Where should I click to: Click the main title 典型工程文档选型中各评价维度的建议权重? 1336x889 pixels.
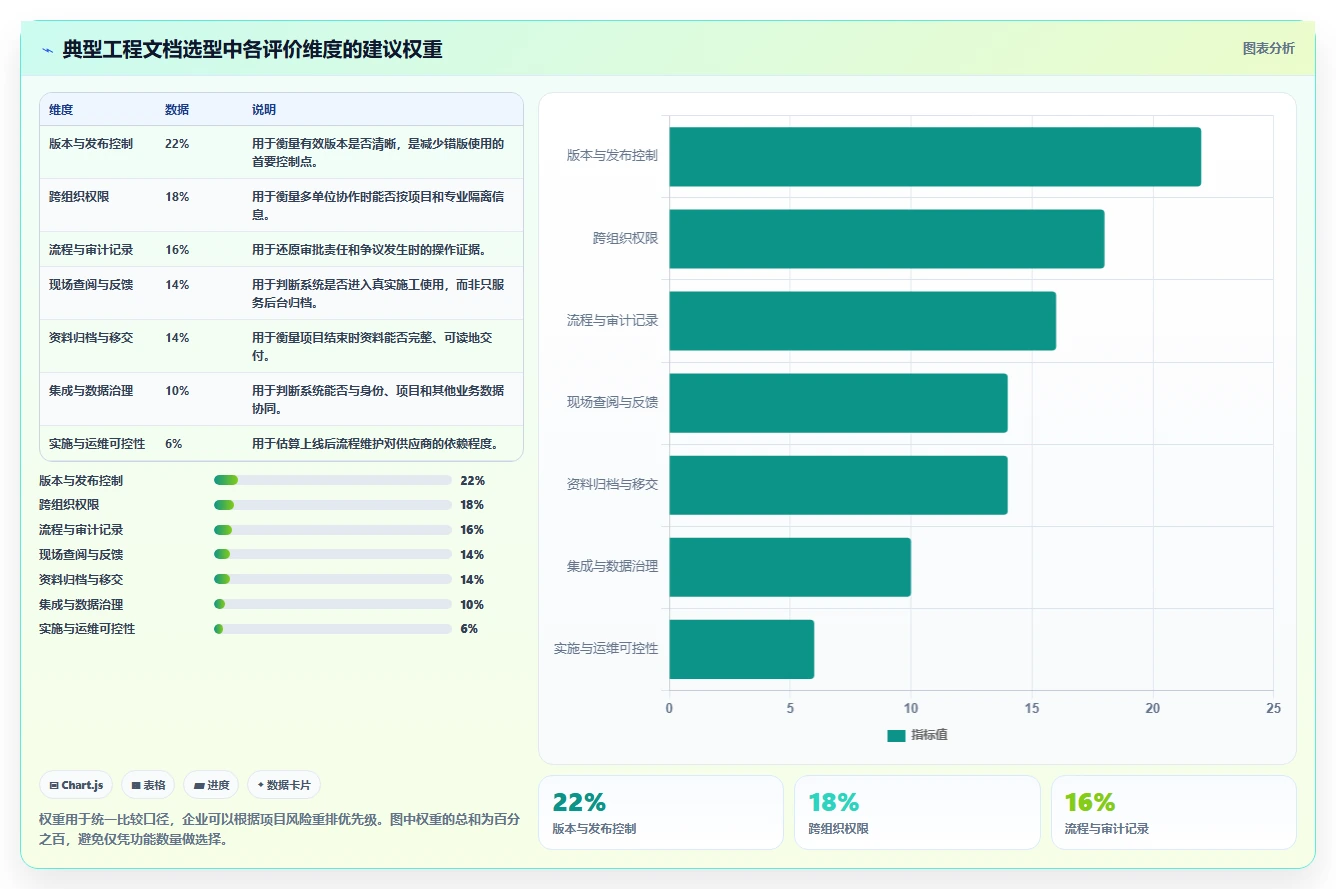(x=252, y=50)
